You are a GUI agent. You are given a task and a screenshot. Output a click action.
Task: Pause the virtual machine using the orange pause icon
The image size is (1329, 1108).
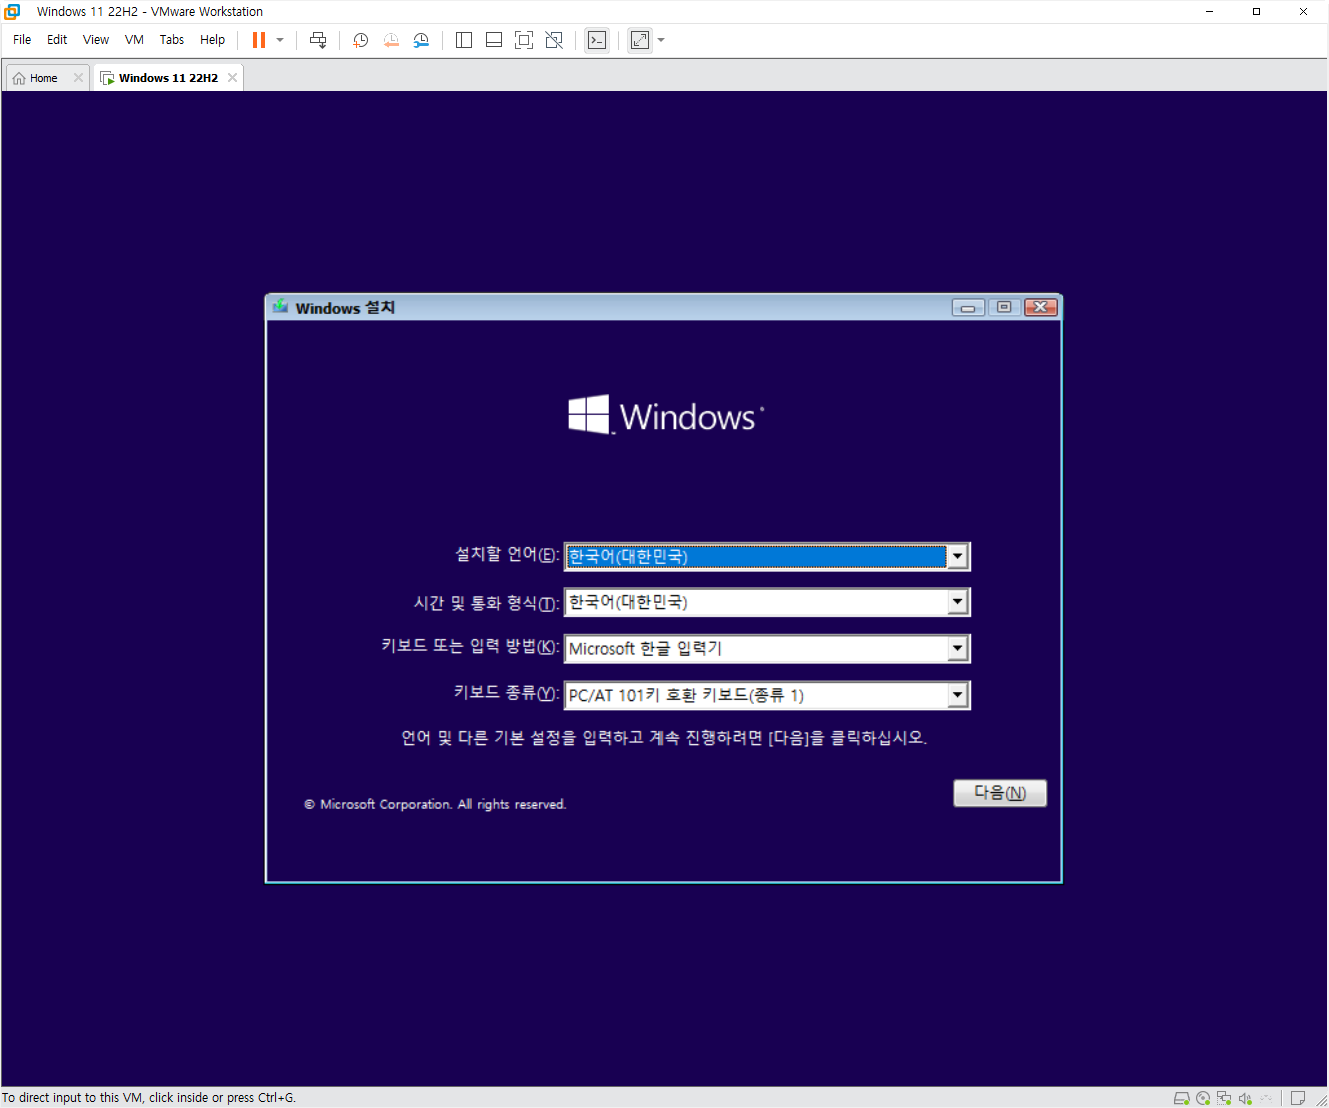coord(259,40)
